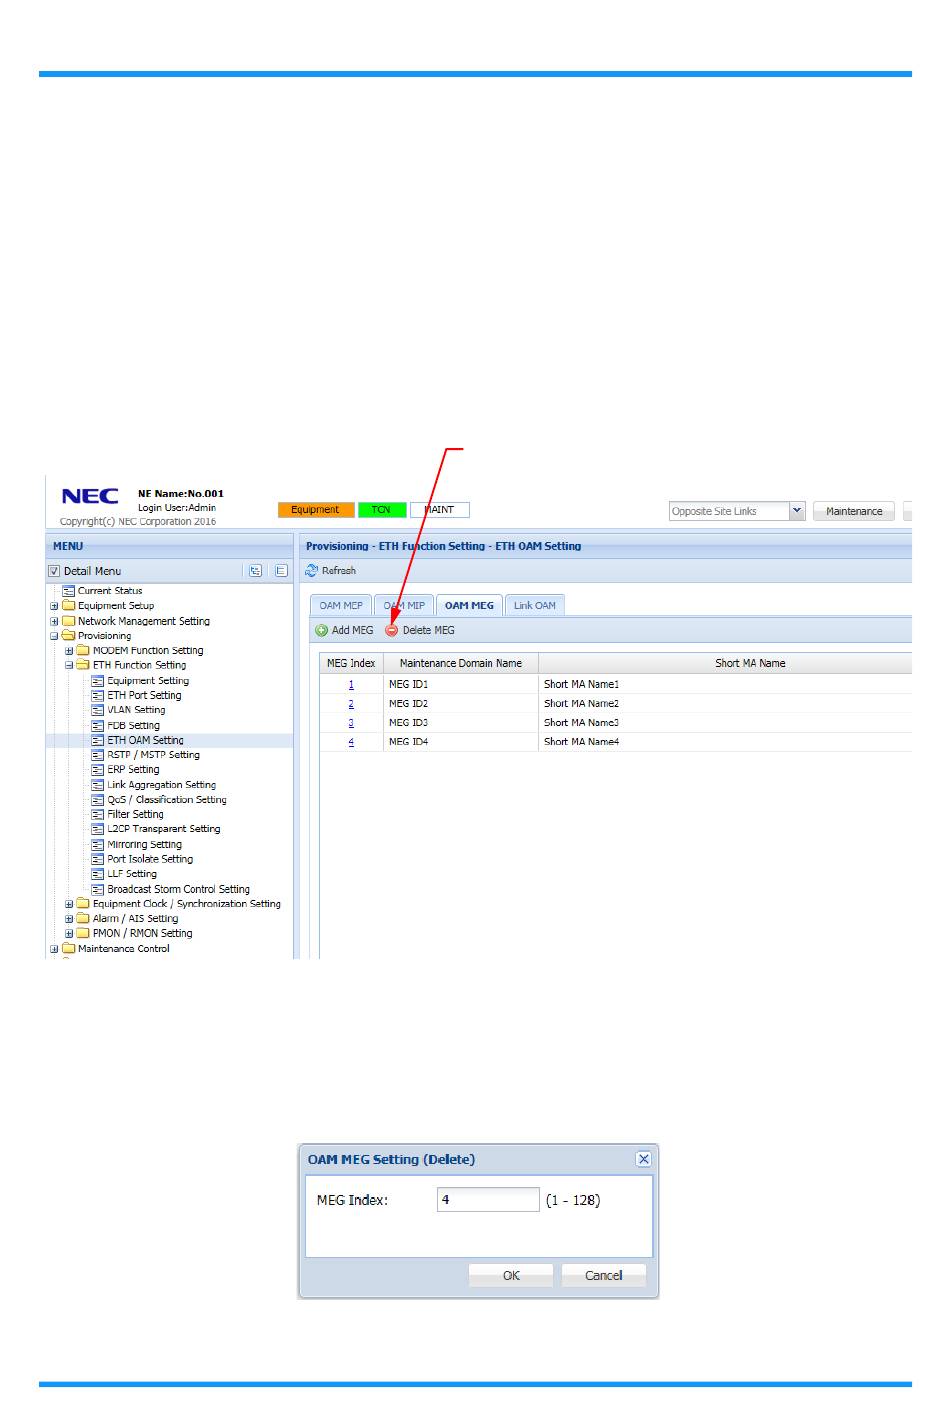Click Cancel in the delete dialog
The width and height of the screenshot is (950, 1420).
pos(603,1276)
